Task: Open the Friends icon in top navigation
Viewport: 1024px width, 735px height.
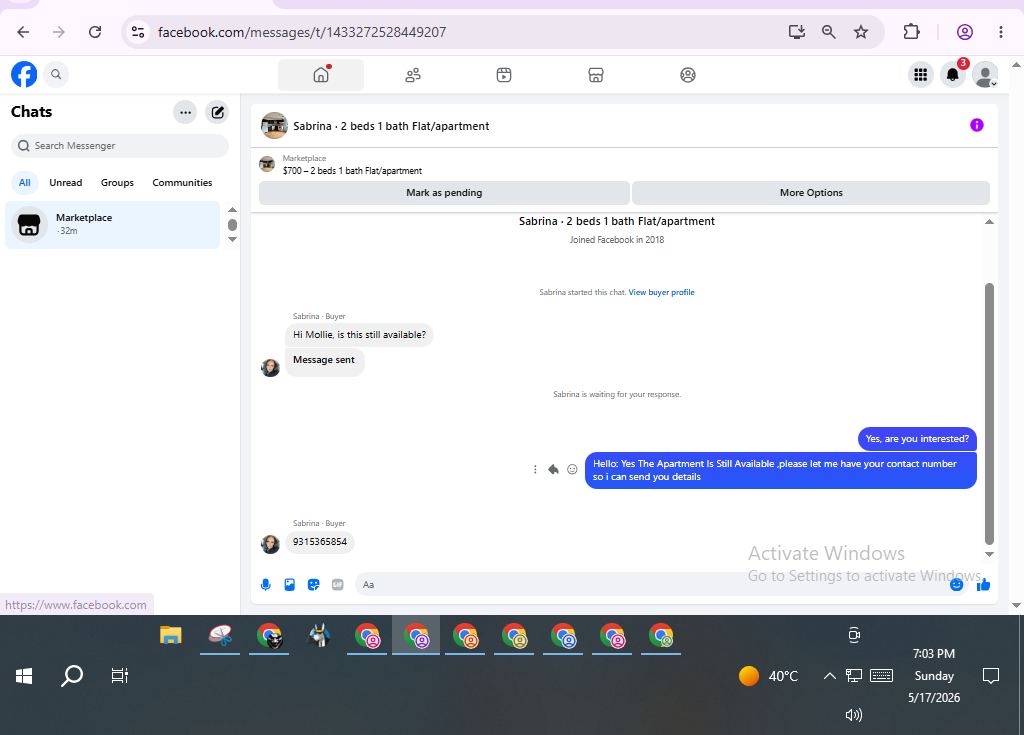Action: 413,75
